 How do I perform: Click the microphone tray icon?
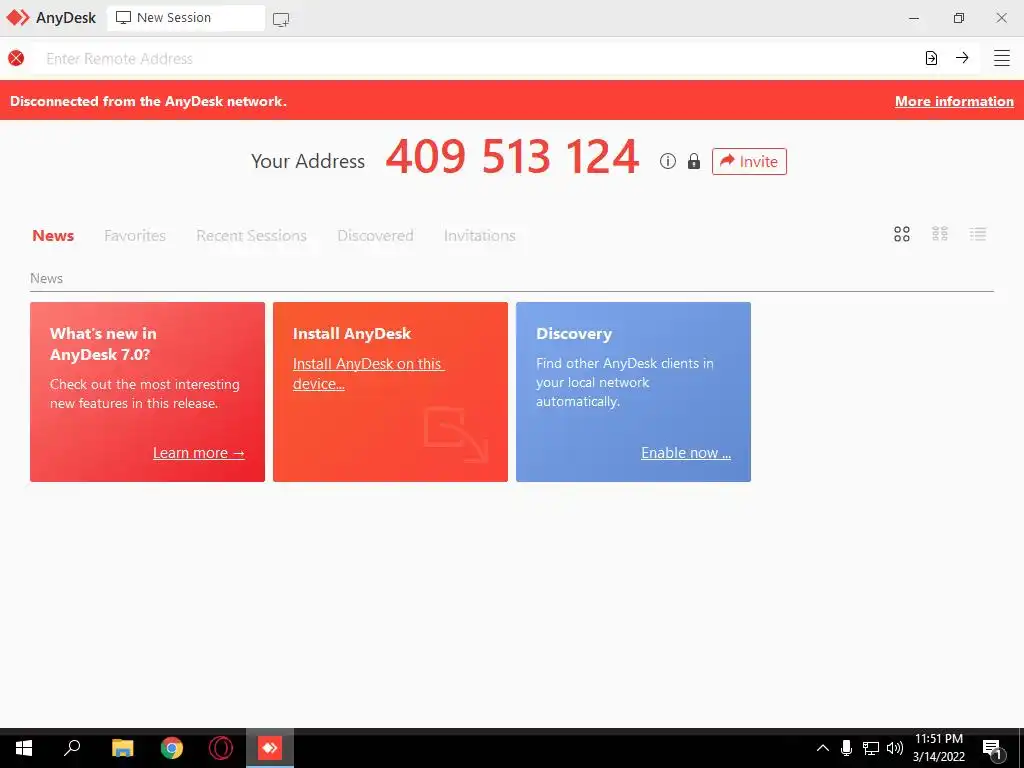(x=846, y=748)
